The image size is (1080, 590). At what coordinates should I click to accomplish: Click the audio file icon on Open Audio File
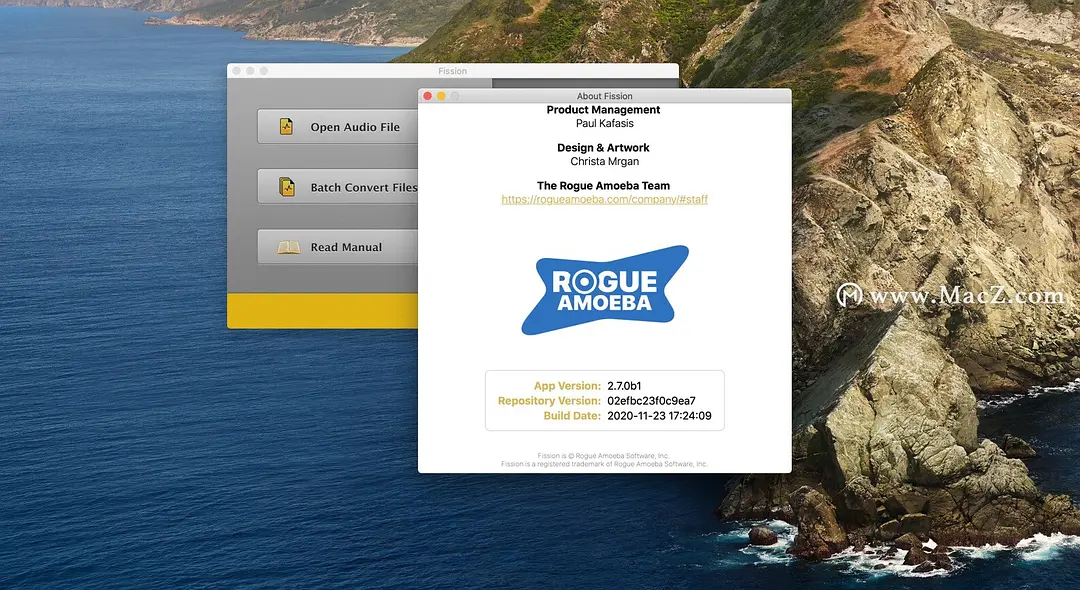(x=287, y=127)
